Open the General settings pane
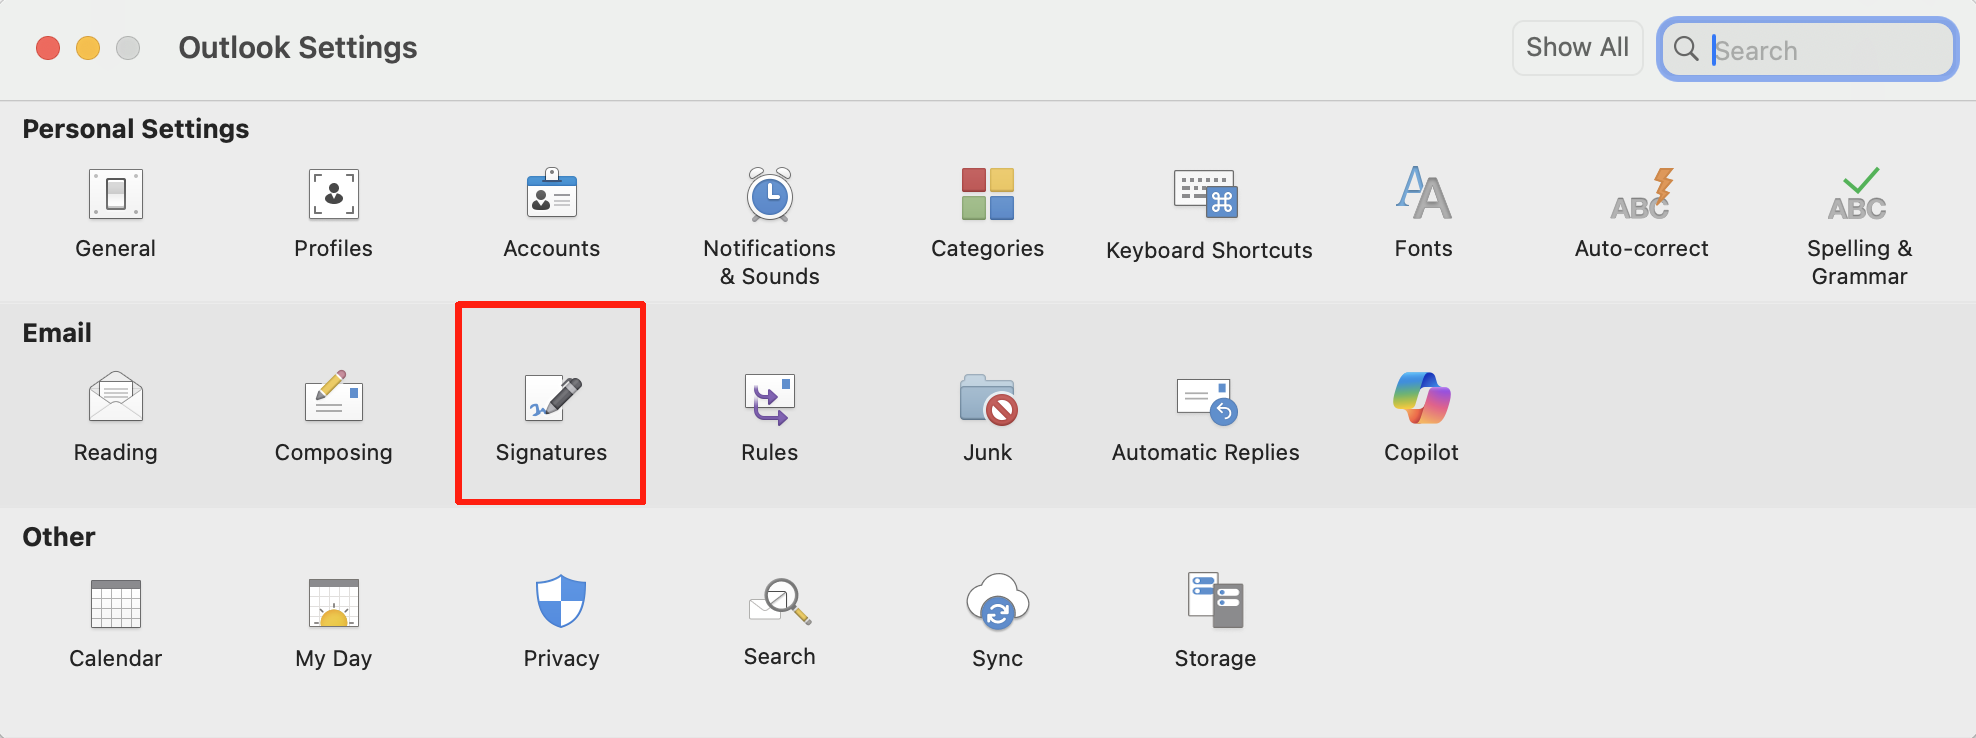 click(x=116, y=195)
